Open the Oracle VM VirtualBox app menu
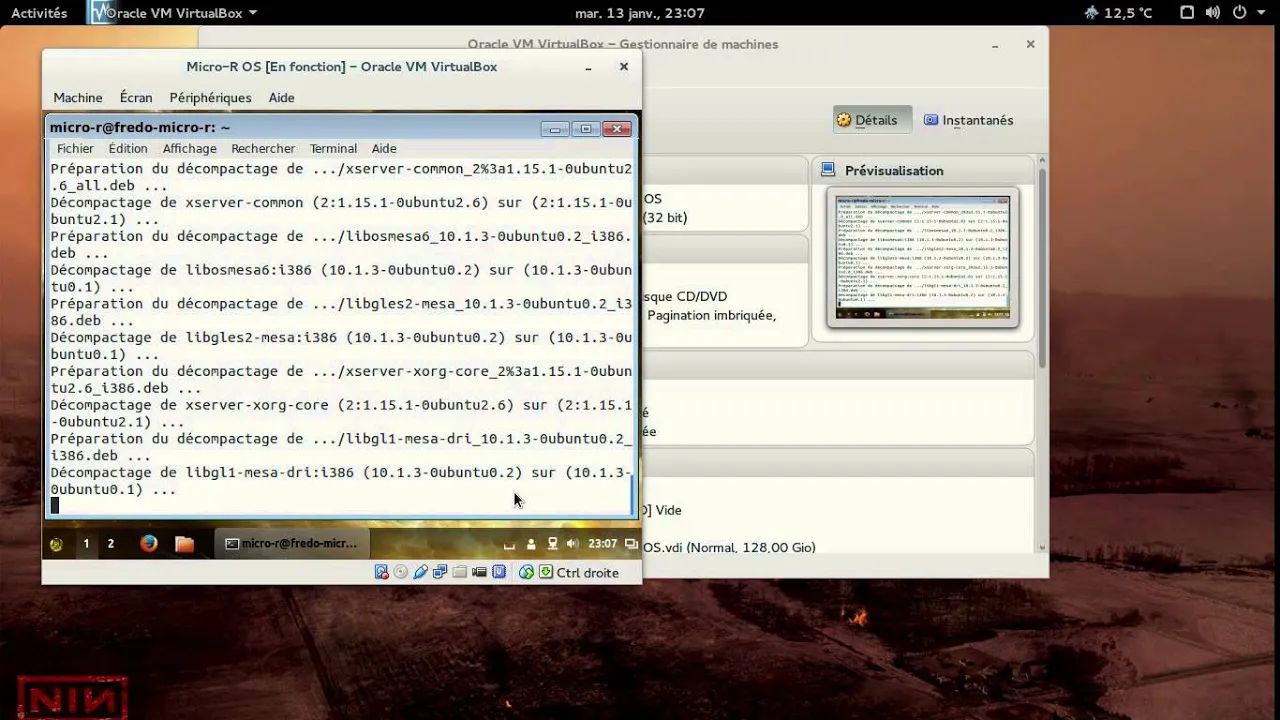The image size is (1280, 720). click(173, 13)
